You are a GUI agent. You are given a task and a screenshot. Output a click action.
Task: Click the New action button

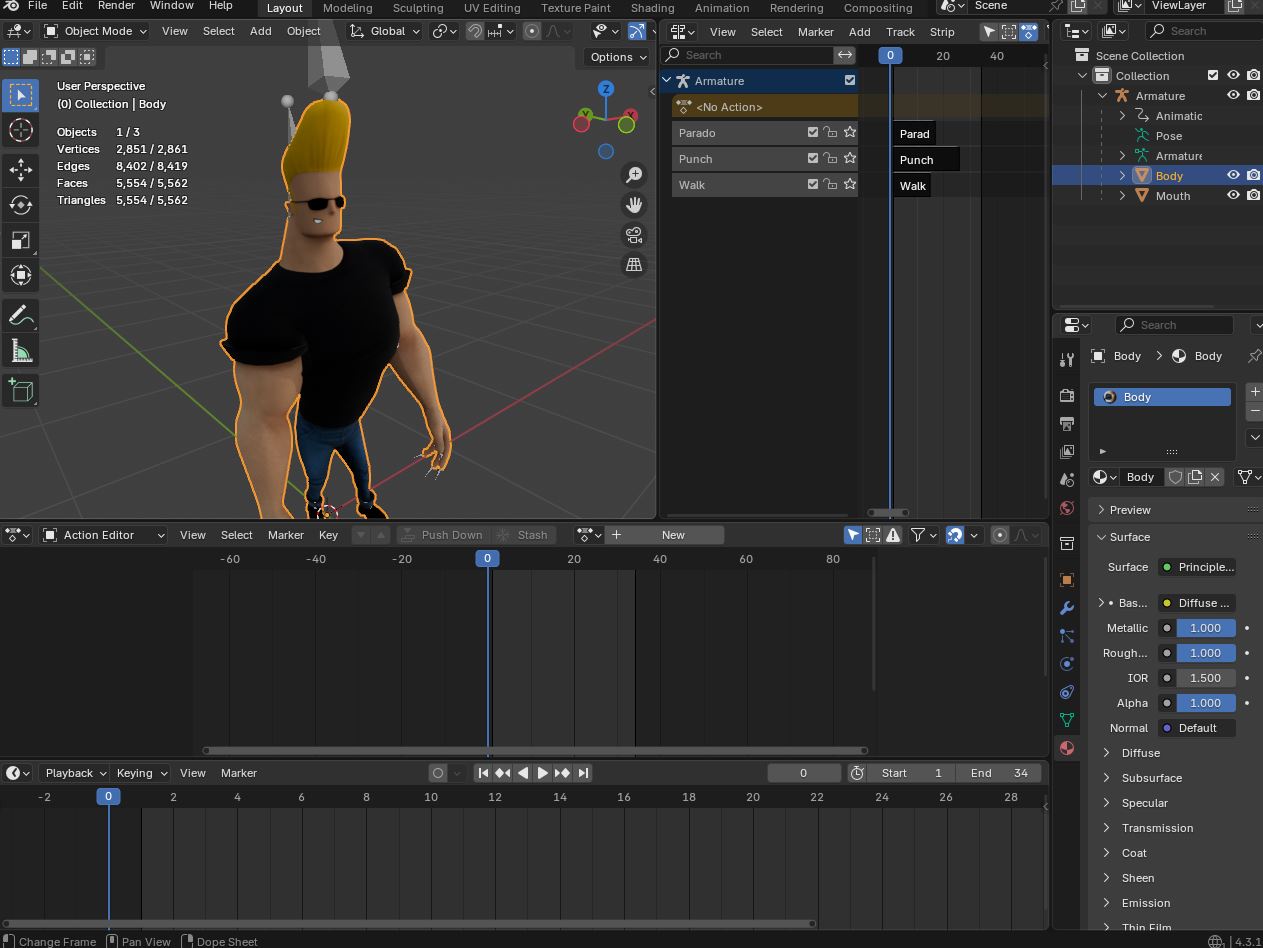pyautogui.click(x=673, y=535)
